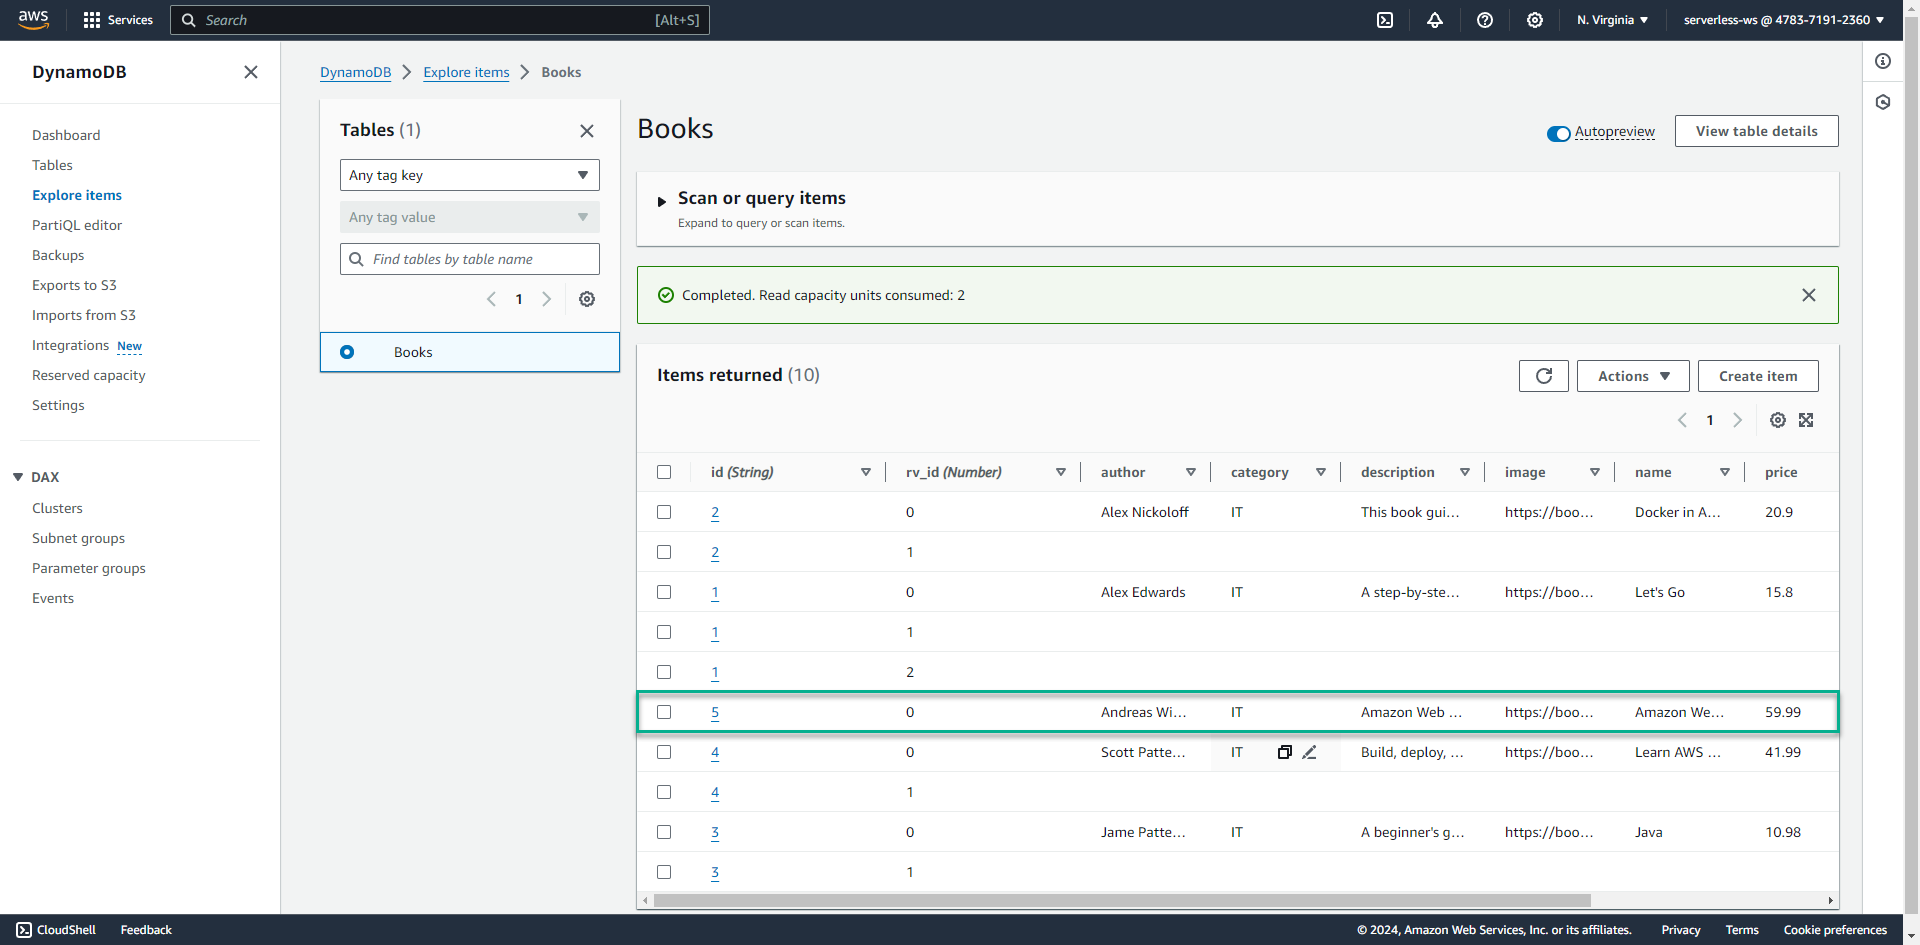Open the info panel icon on the right edge
Image resolution: width=1920 pixels, height=945 pixels.
pos(1883,61)
